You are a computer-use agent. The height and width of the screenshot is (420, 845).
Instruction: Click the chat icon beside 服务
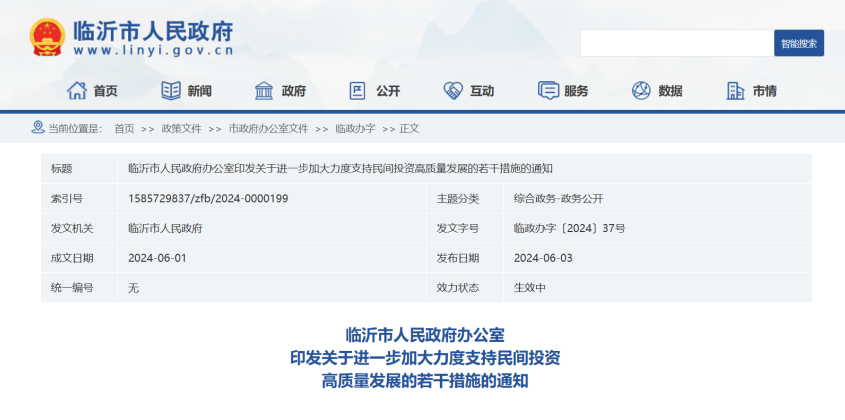pos(548,91)
